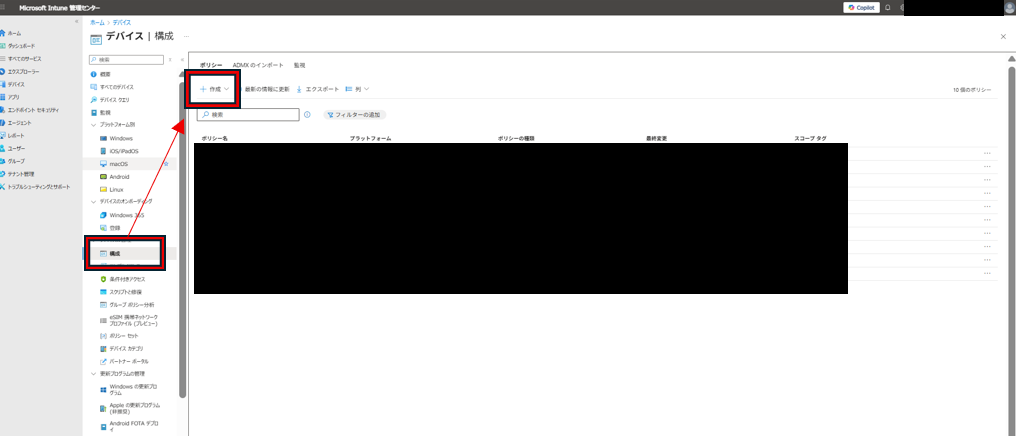
Task: Click the フィルターの追加 button
Action: pyautogui.click(x=352, y=115)
